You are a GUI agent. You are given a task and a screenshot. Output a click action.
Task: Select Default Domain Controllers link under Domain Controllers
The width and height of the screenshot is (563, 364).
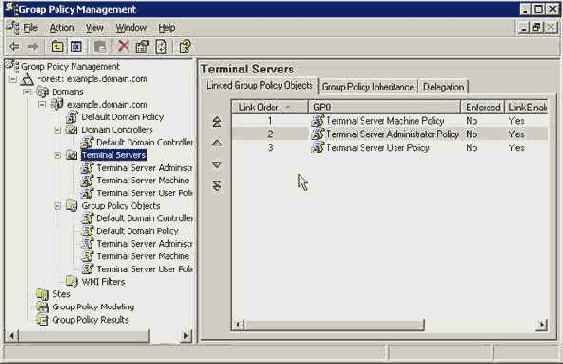point(144,143)
